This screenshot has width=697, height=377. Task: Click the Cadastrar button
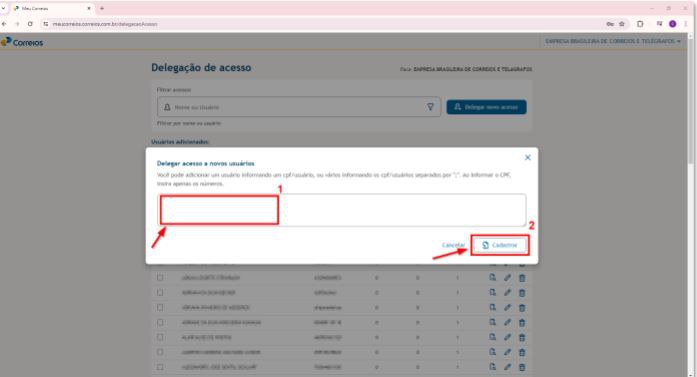pos(500,245)
